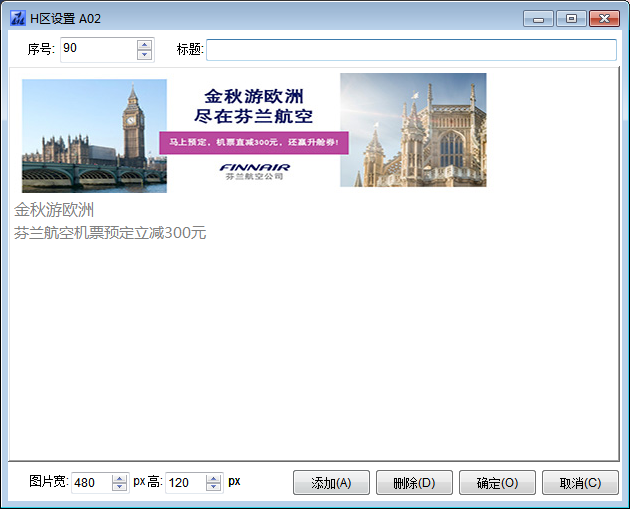Focus the 序号 number field
The image size is (630, 509).
tap(99, 49)
